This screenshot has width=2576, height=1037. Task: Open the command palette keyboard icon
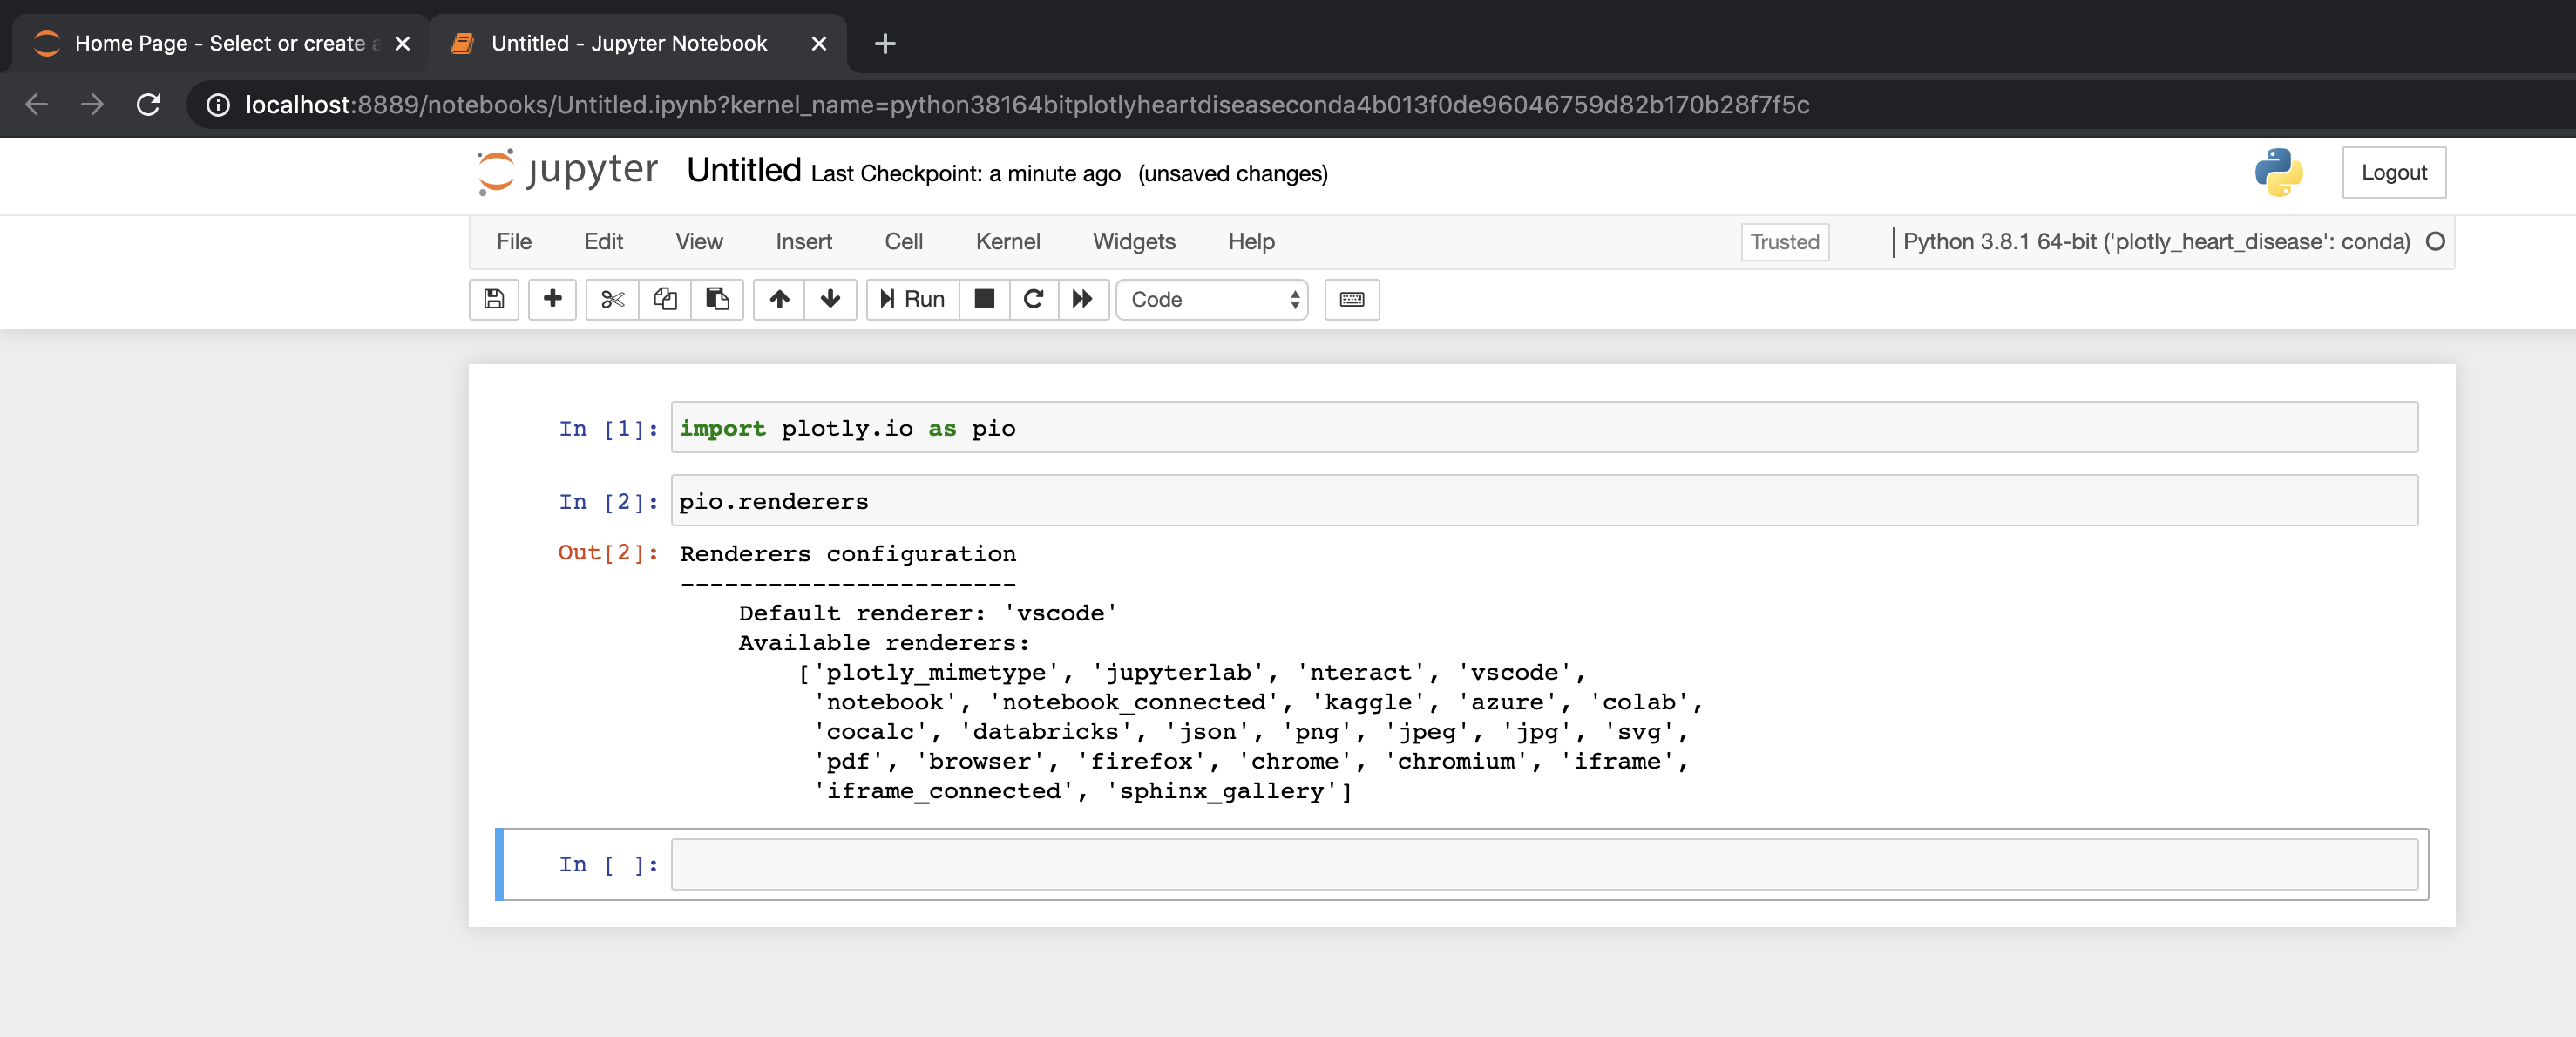tap(1351, 299)
